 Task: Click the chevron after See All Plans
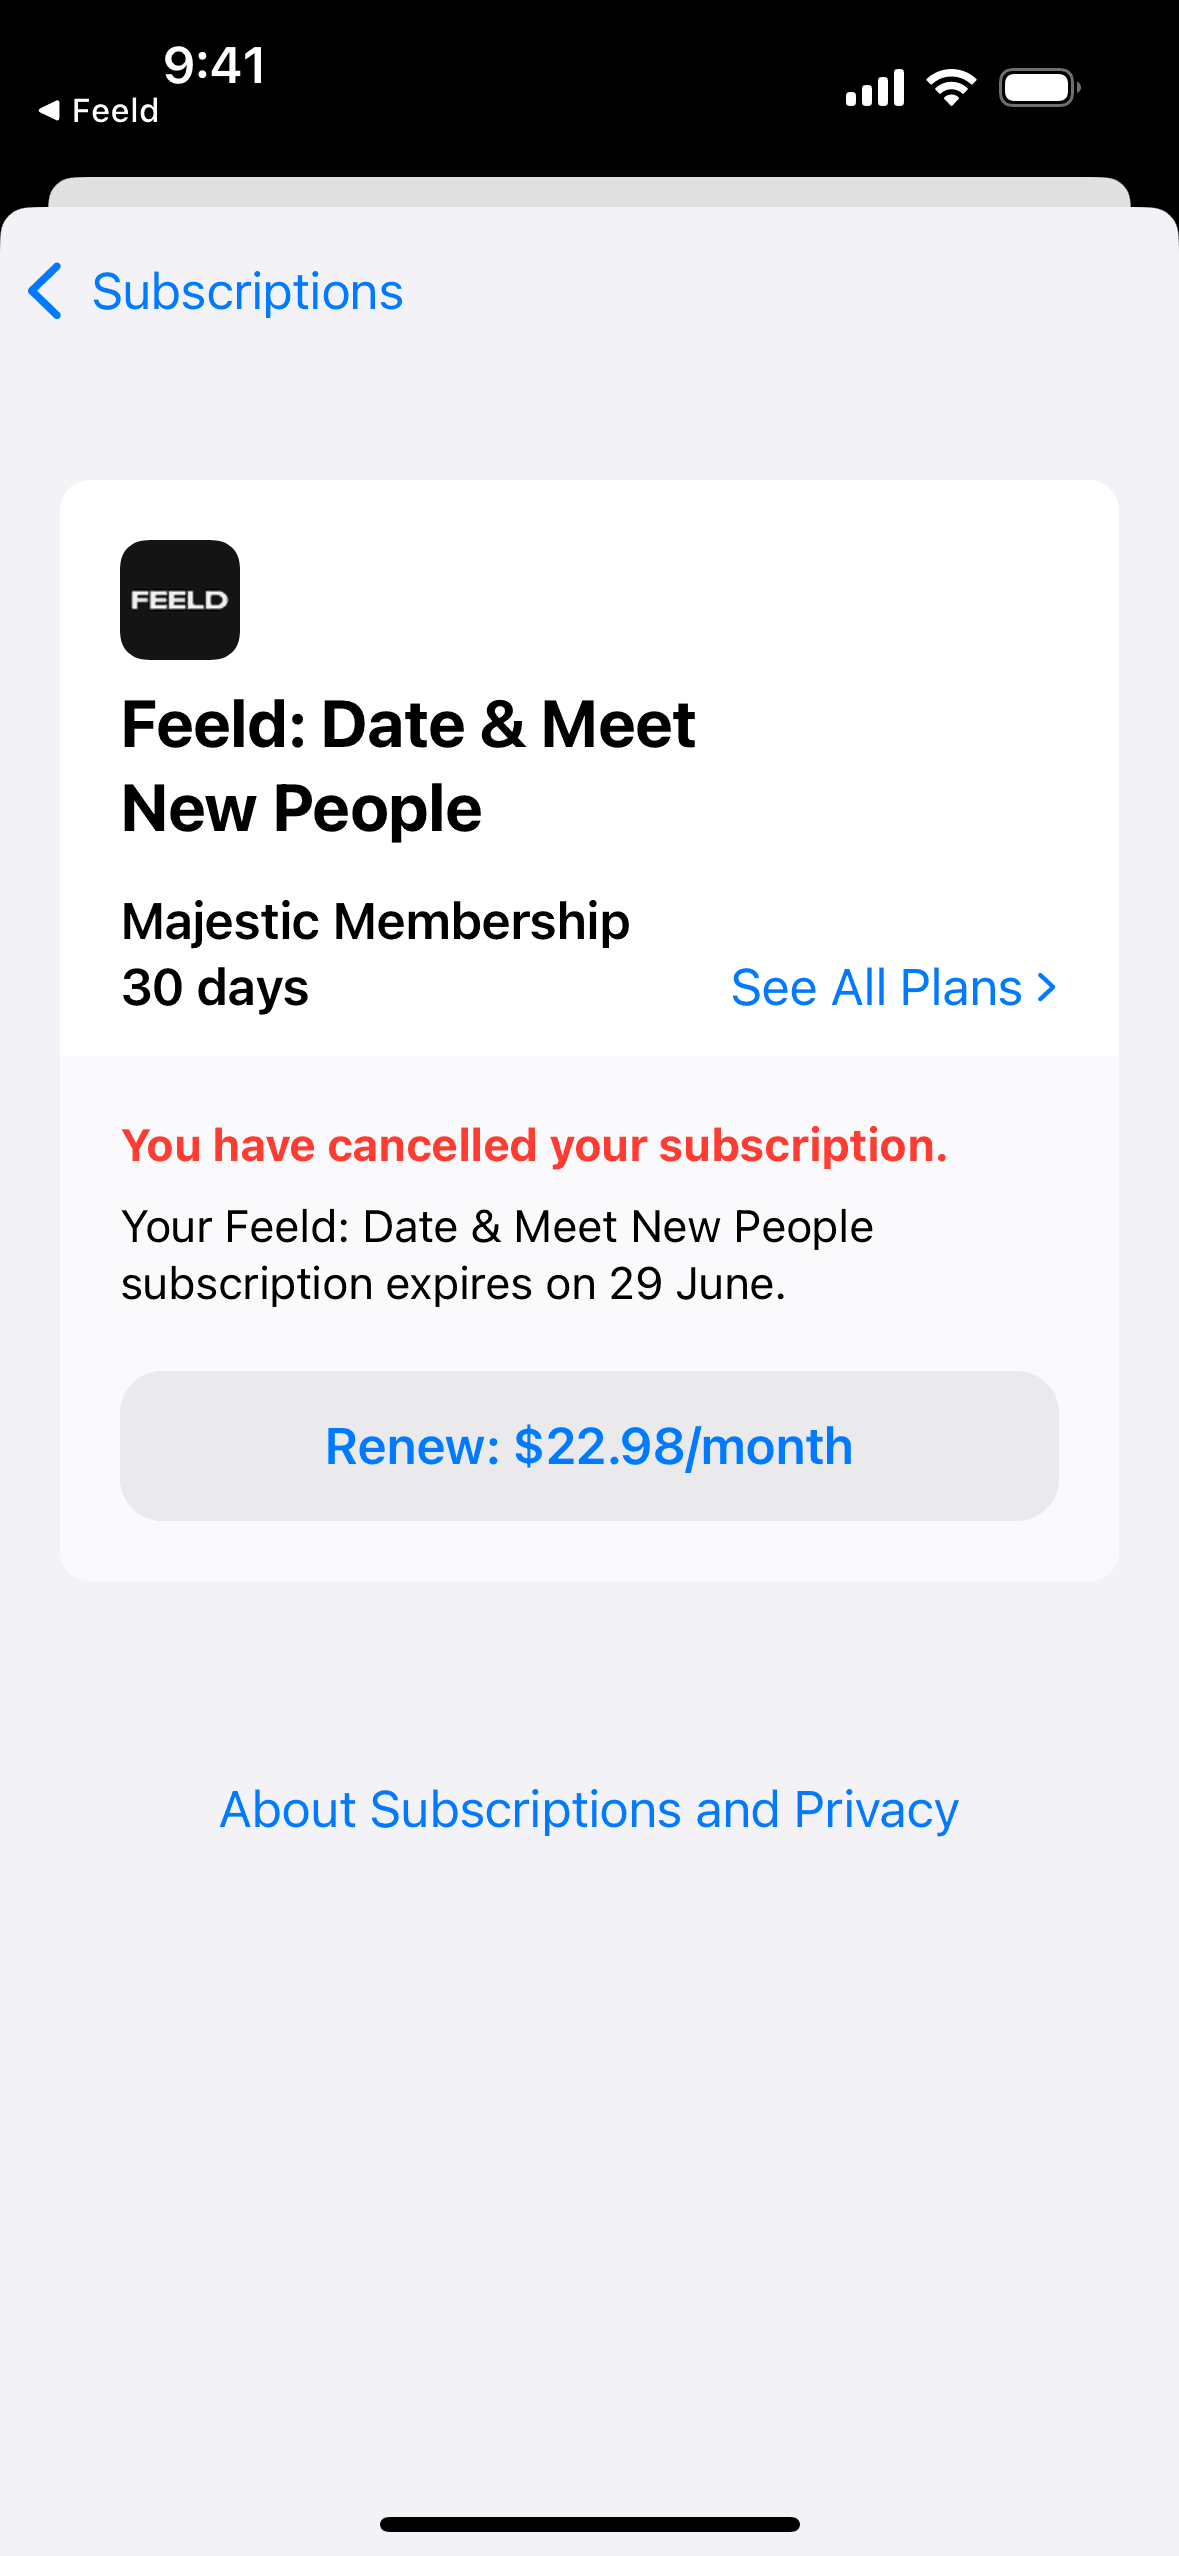tap(1046, 988)
